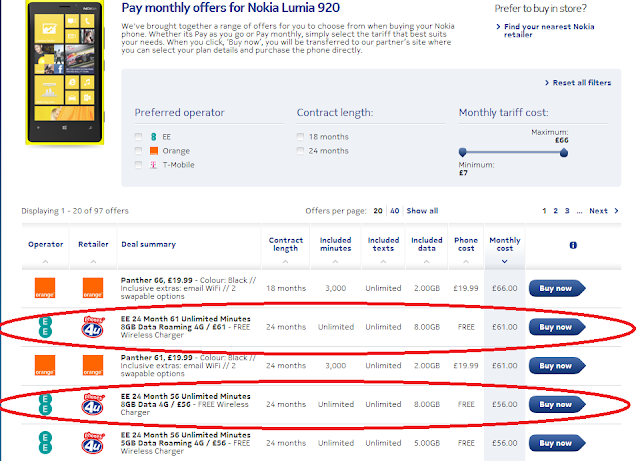Tick the Orange operator checkbox
This screenshot has width=640, height=461.
pyautogui.click(x=138, y=151)
